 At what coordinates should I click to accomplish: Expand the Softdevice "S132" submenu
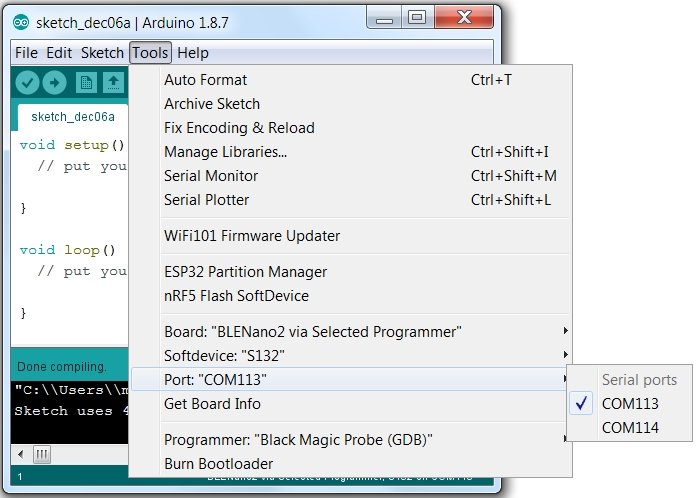[351, 356]
